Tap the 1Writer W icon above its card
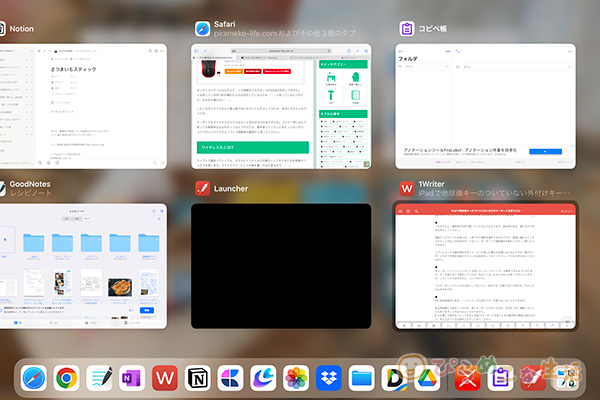The width and height of the screenshot is (600, 400). 407,188
